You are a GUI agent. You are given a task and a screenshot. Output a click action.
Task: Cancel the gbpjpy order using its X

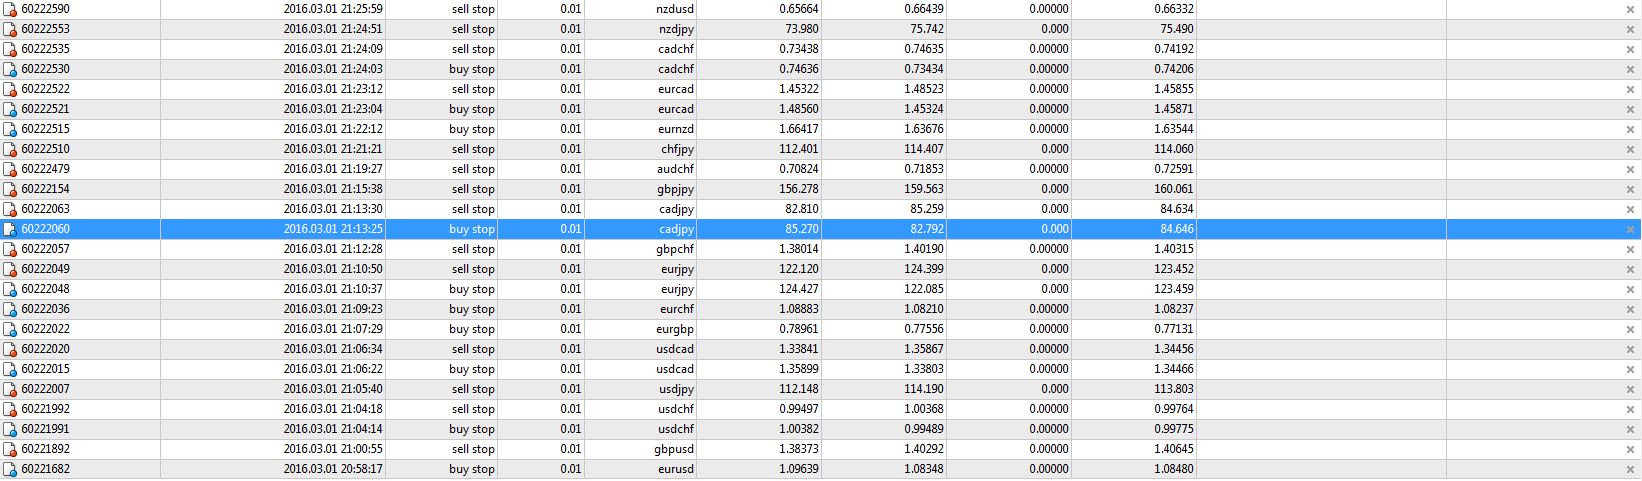[1630, 189]
